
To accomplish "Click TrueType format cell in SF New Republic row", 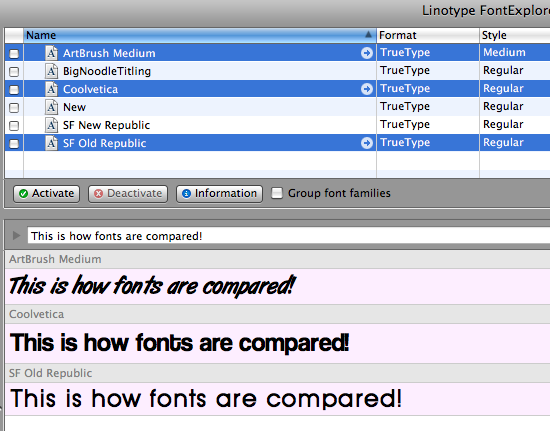I will pyautogui.click(x=405, y=124).
